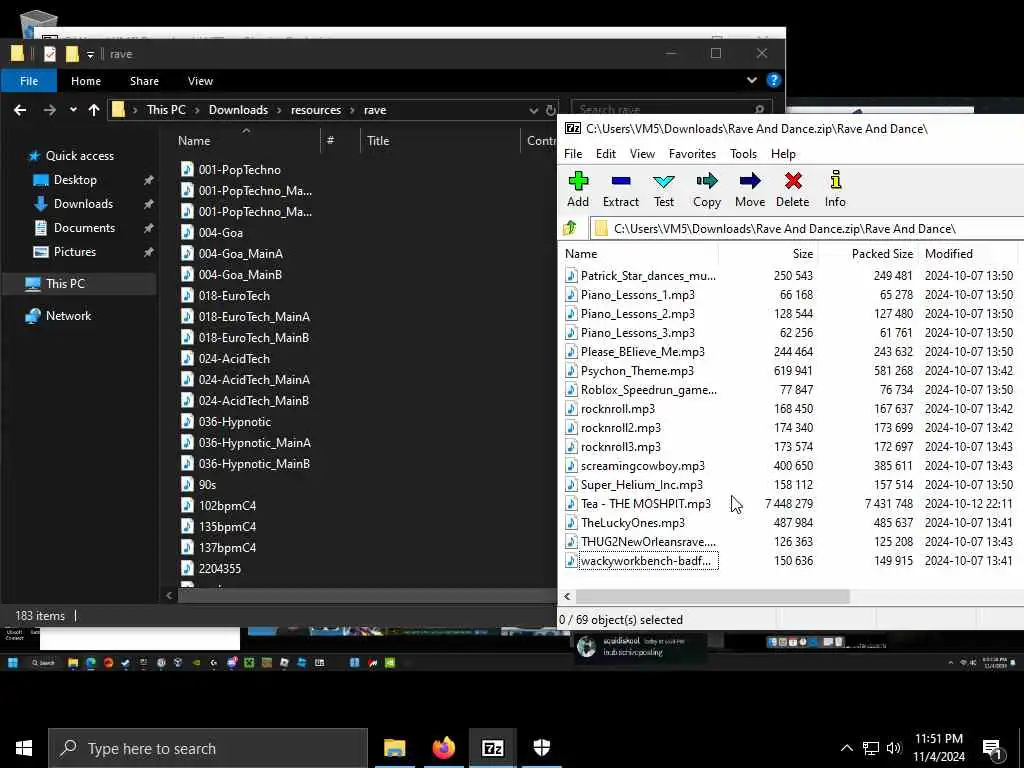Screen dimensions: 1024x768
Task: Open Windows Start menu
Action: [x=24, y=748]
